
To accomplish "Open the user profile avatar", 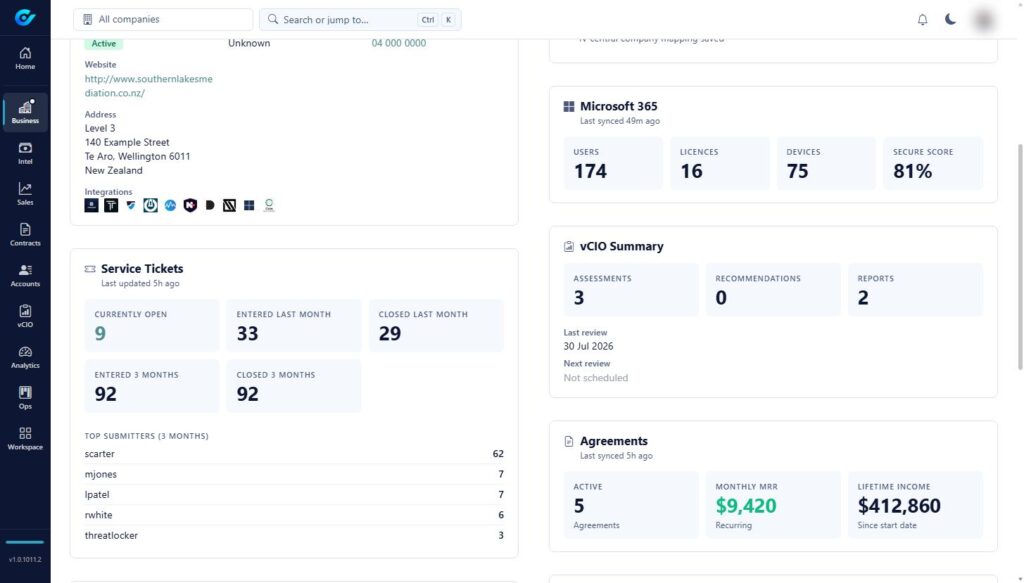I will point(984,20).
